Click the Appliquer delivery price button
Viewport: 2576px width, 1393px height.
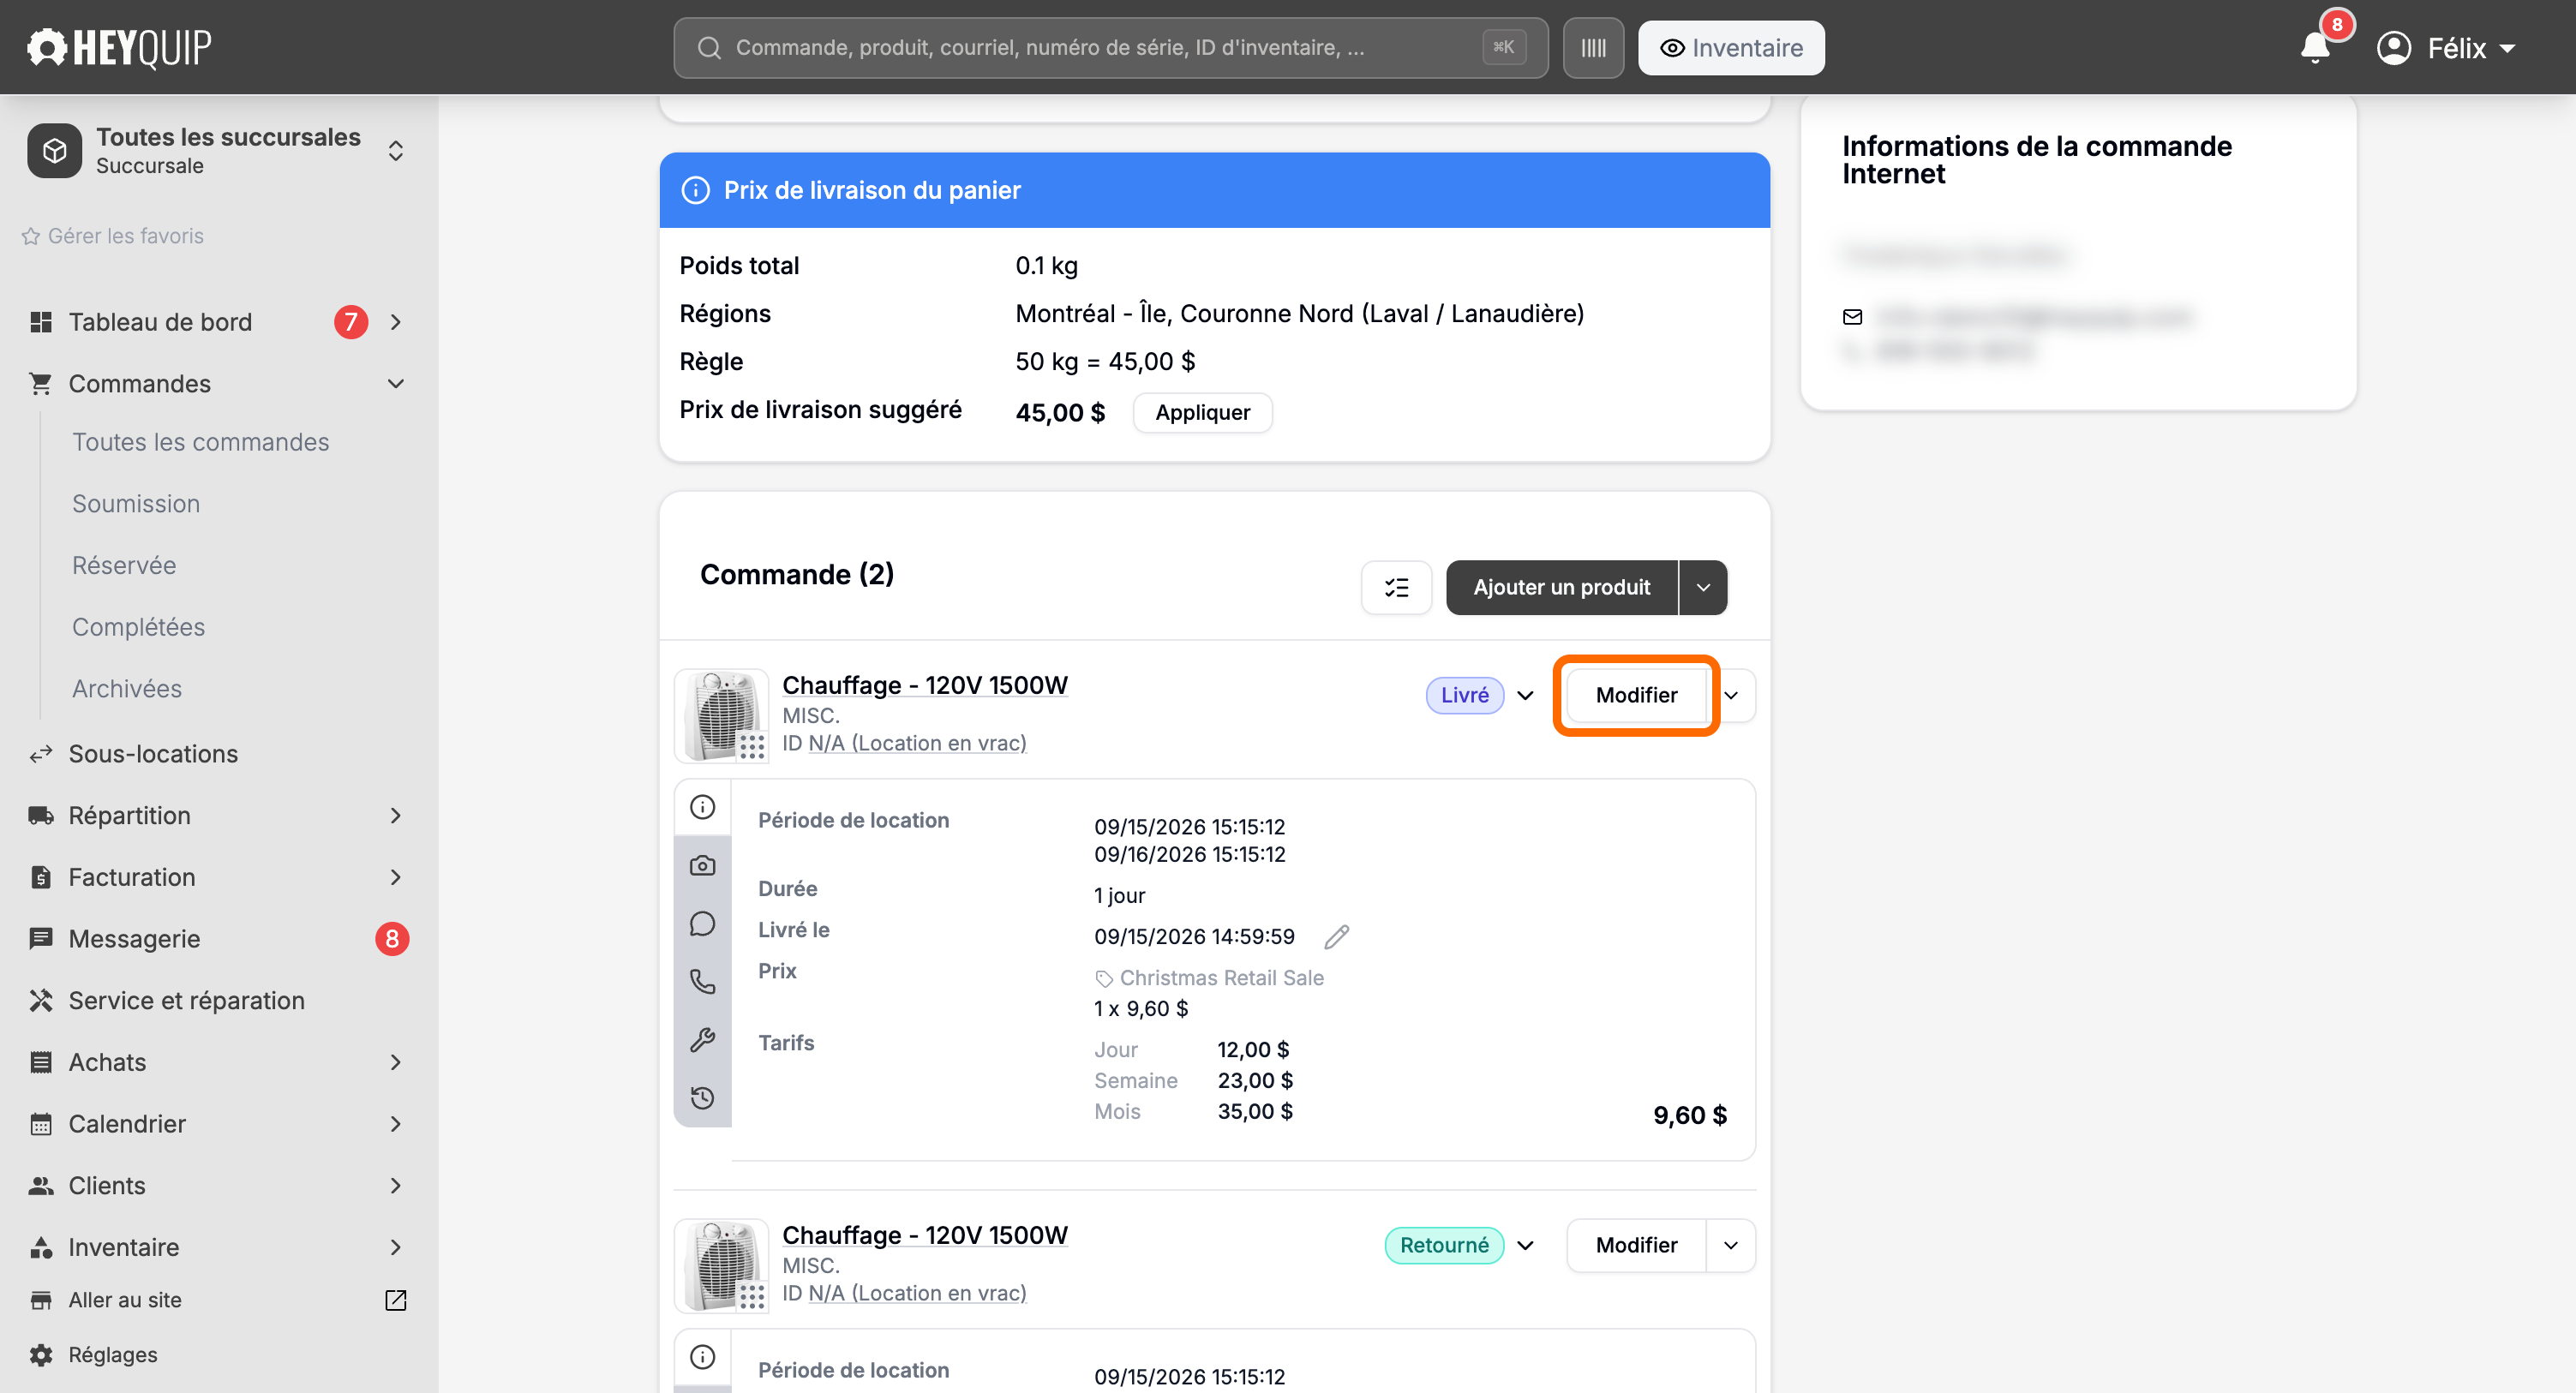point(1203,413)
